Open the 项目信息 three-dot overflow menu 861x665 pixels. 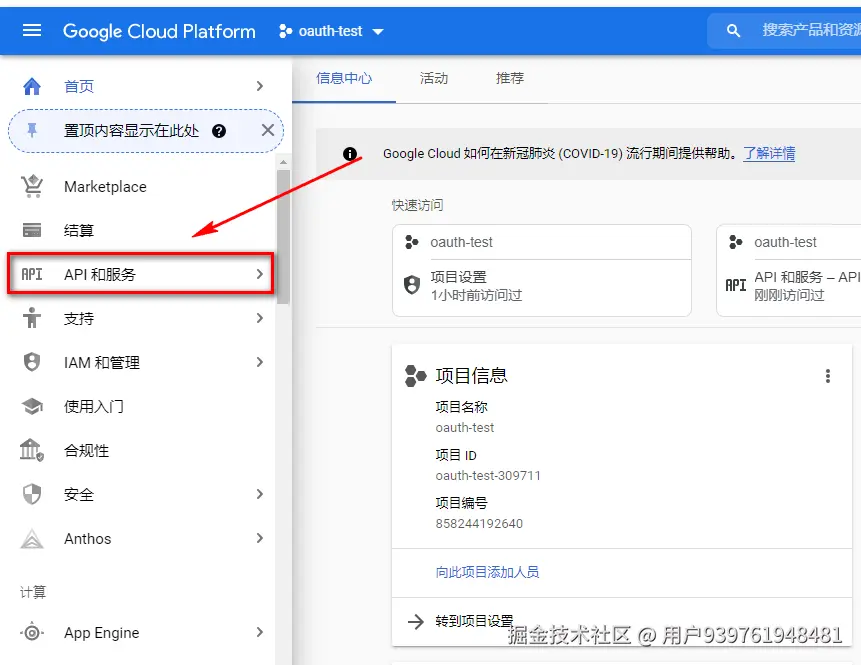828,376
